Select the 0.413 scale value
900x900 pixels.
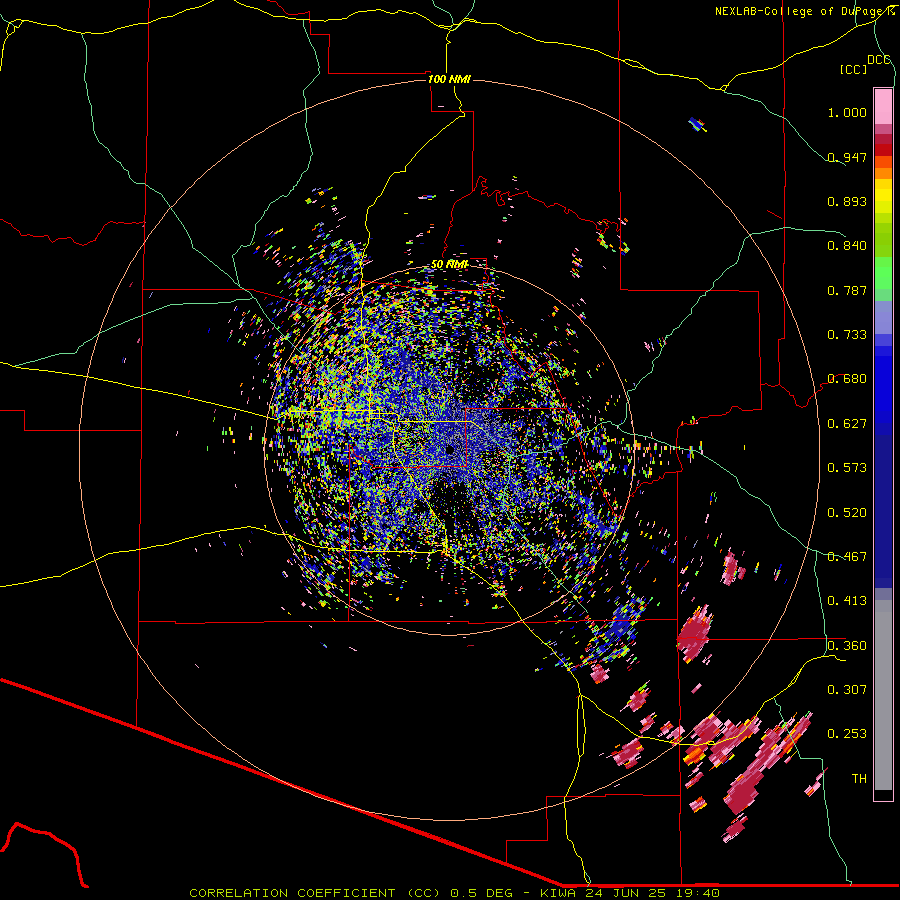coord(847,601)
